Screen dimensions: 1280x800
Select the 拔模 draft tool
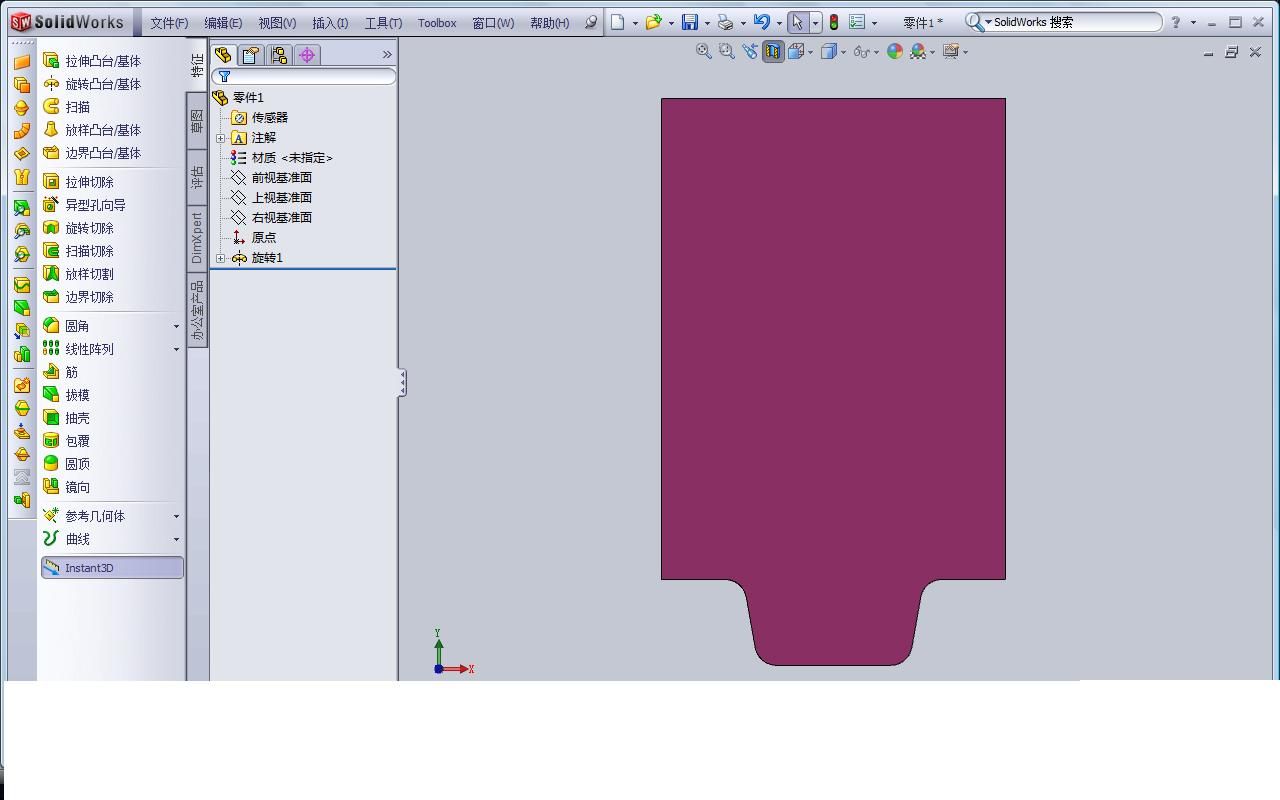point(66,395)
